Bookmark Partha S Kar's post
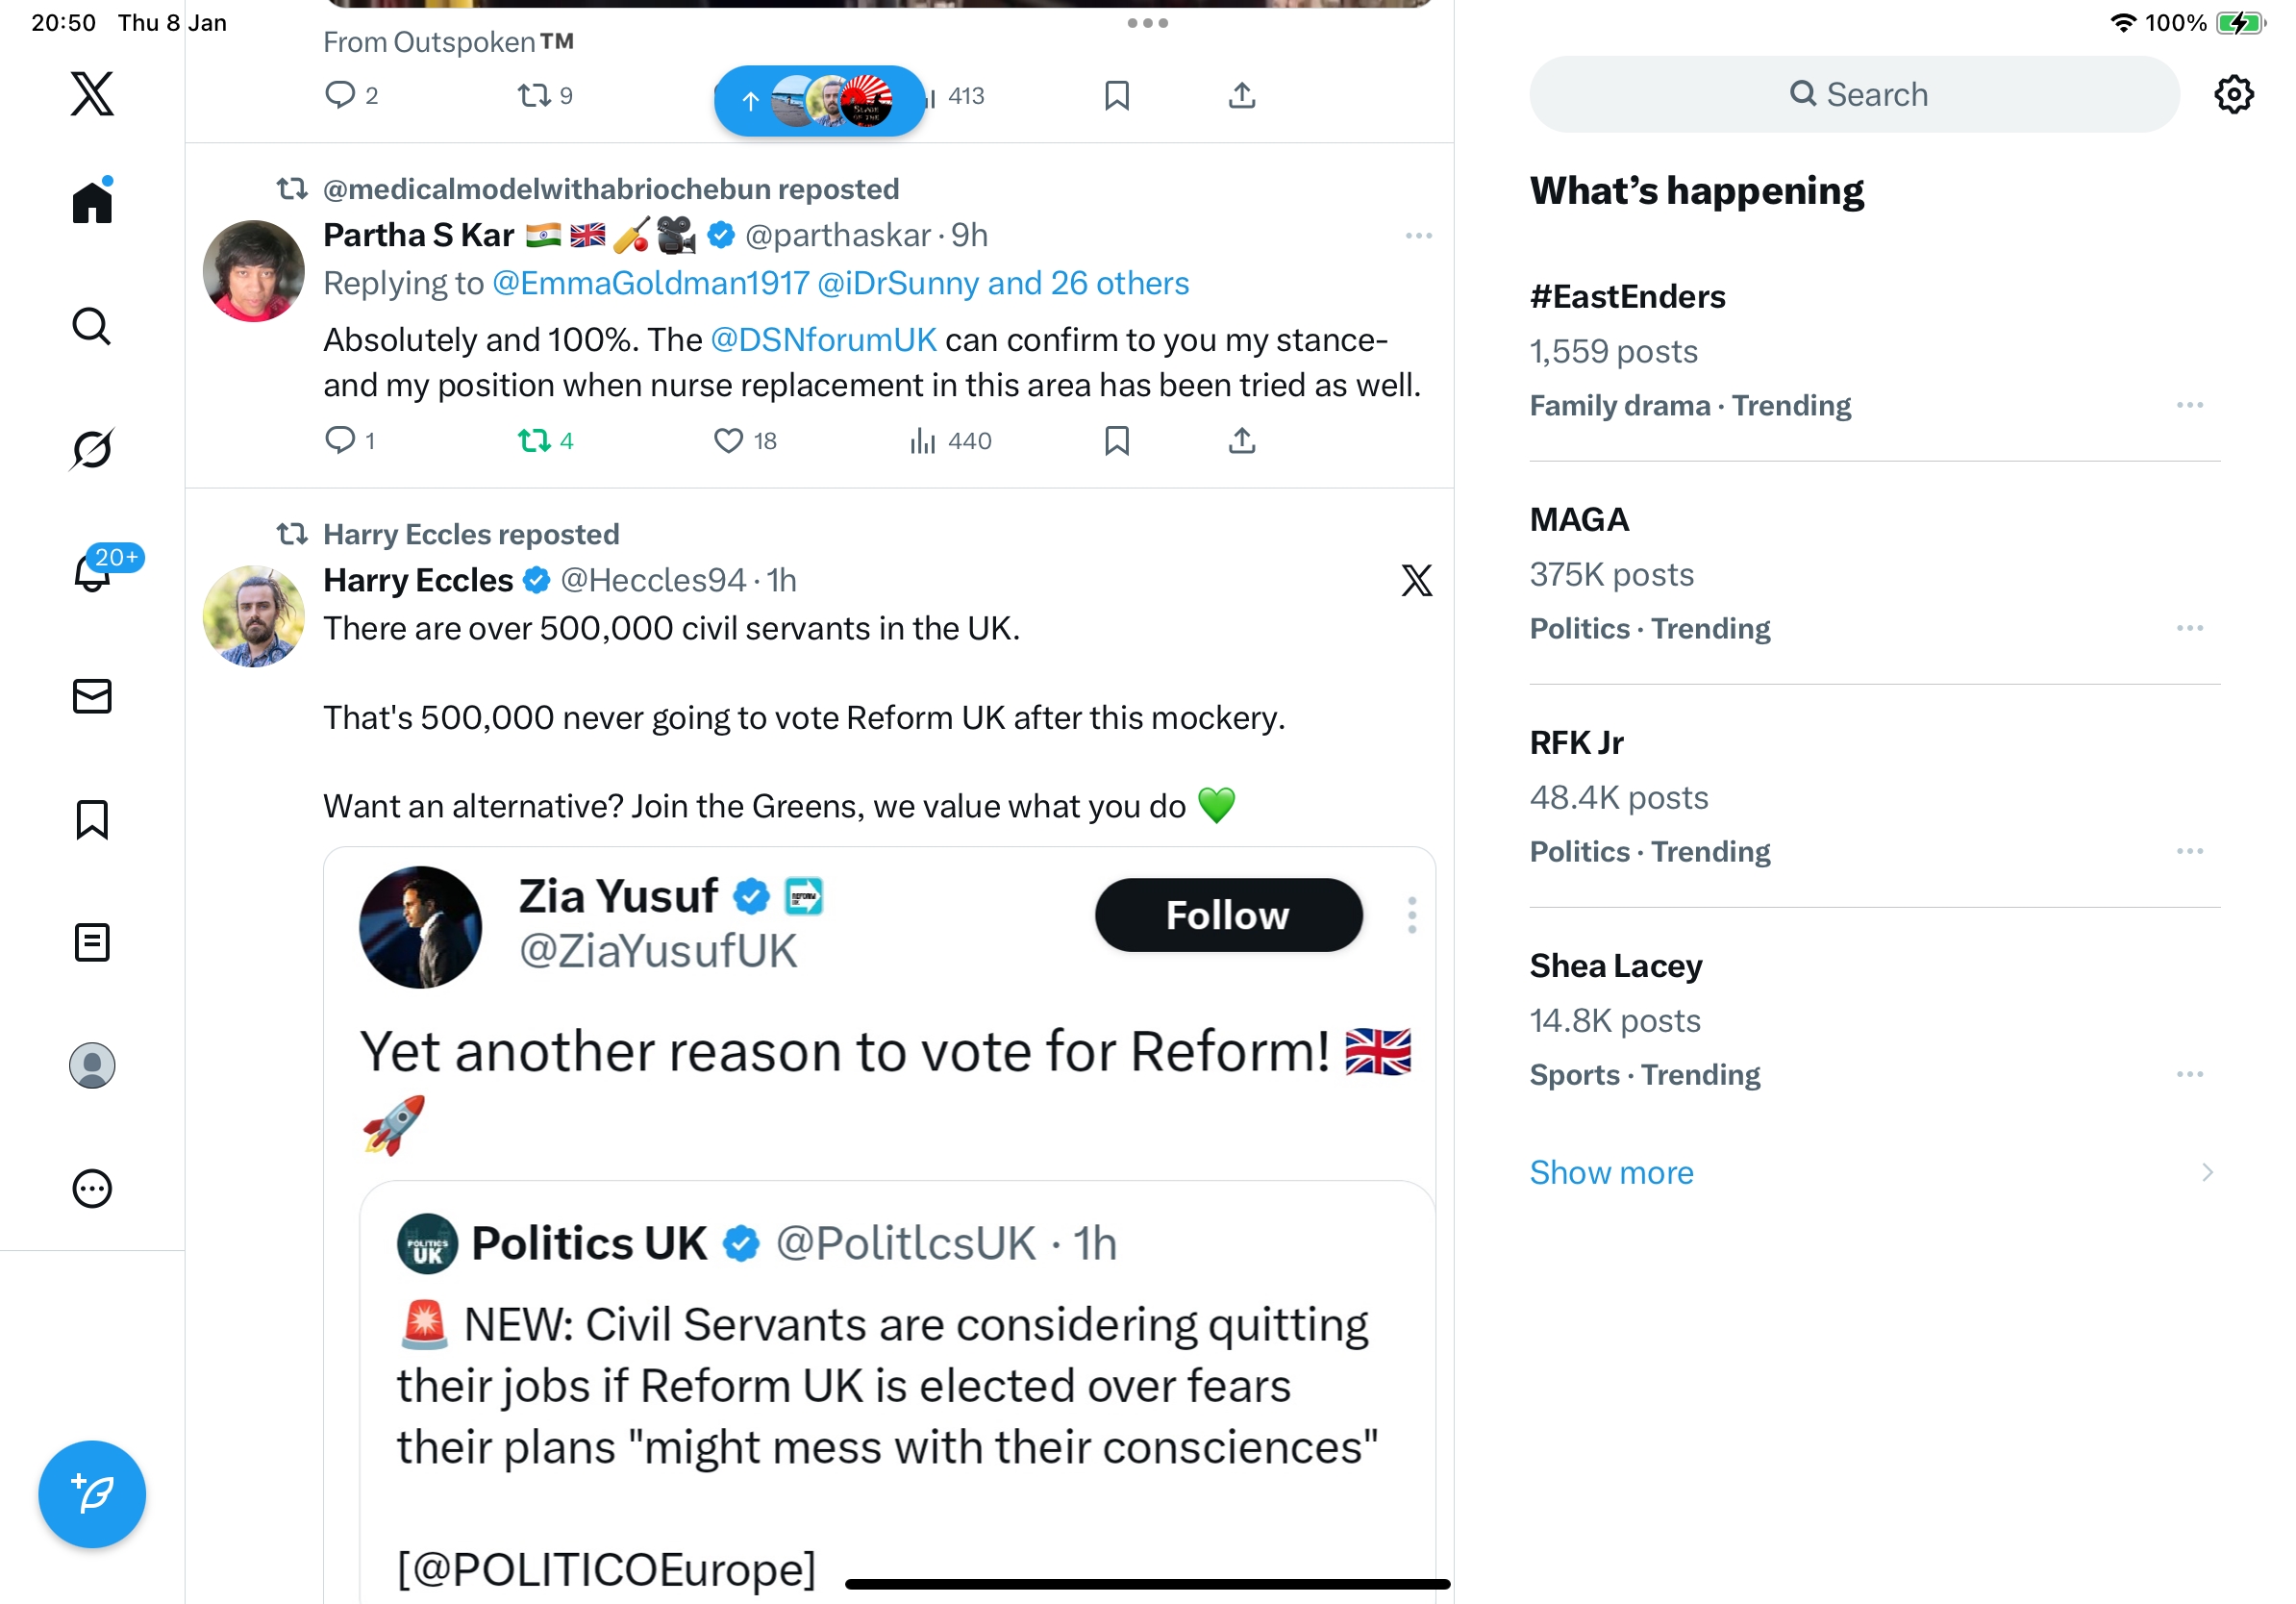Image resolution: width=2296 pixels, height=1604 pixels. coord(1117,441)
